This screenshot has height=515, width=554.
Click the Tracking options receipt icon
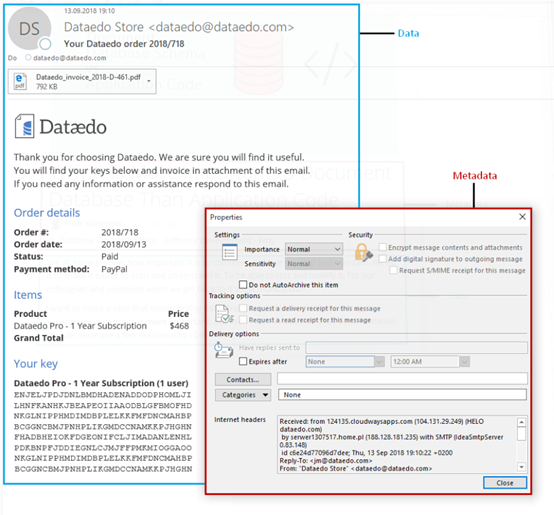click(x=224, y=314)
